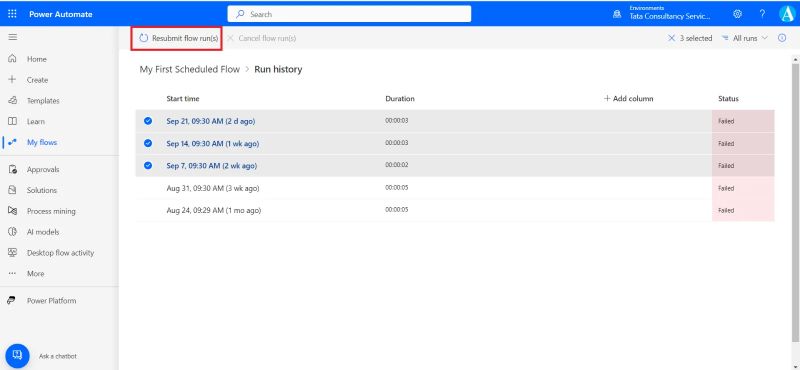Click Add column in the table header
Viewport: 800px width, 370px height.
click(629, 98)
